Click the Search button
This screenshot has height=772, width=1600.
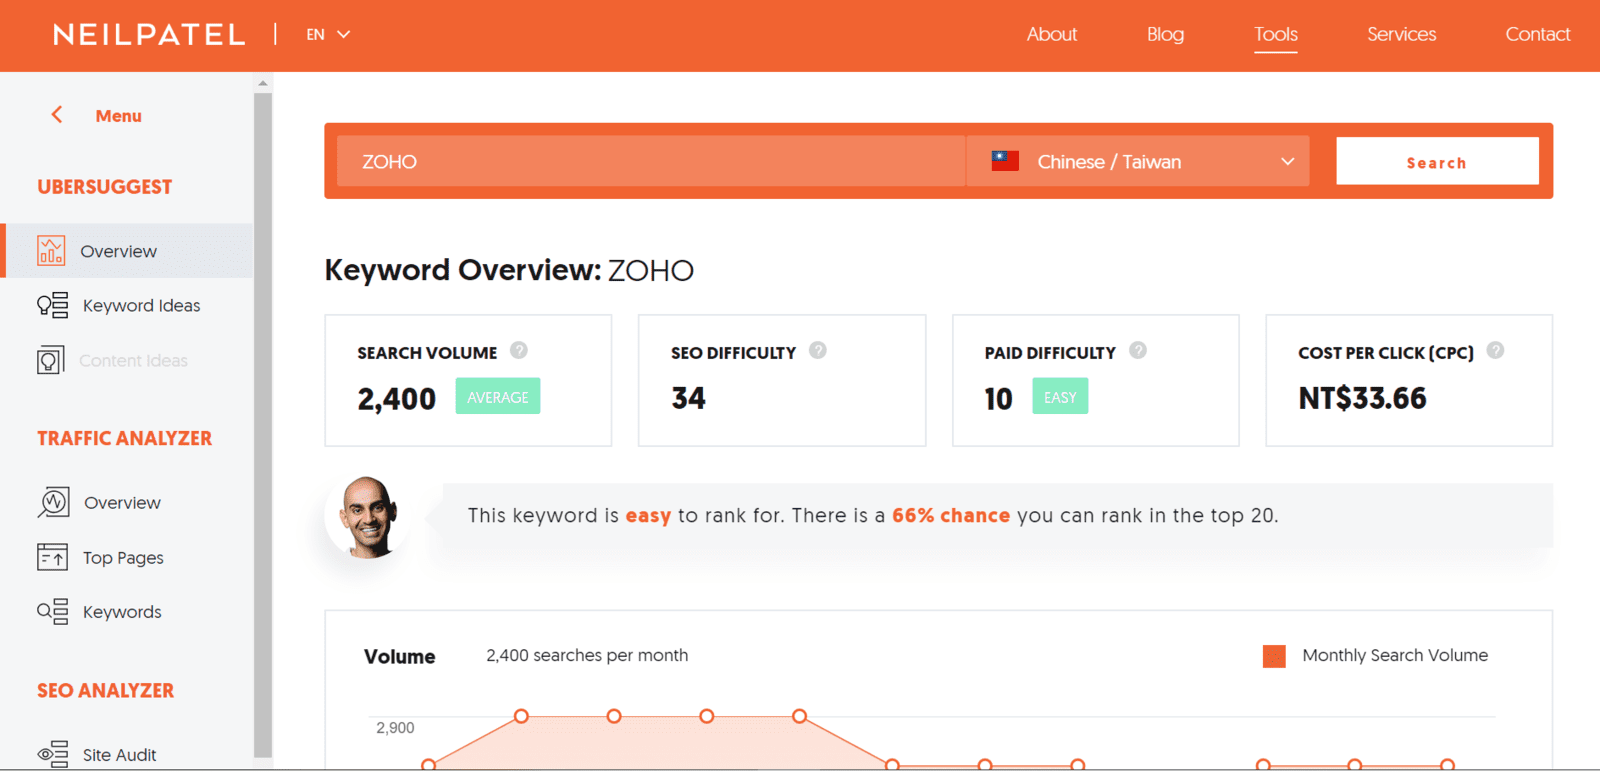coord(1437,161)
